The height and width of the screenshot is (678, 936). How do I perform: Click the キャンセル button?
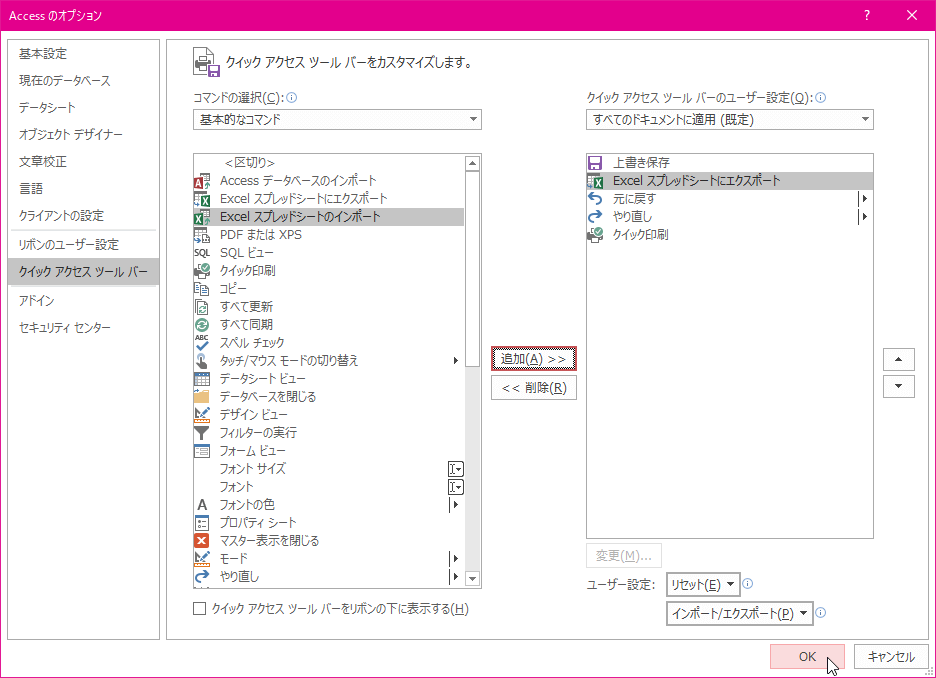(x=891, y=657)
